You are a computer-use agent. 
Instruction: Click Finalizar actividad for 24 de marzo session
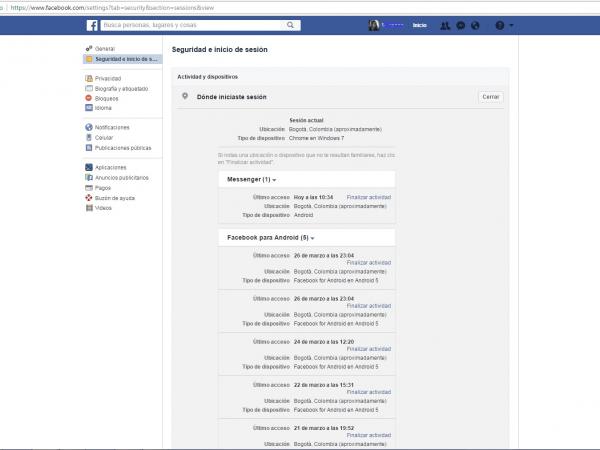tap(369, 349)
